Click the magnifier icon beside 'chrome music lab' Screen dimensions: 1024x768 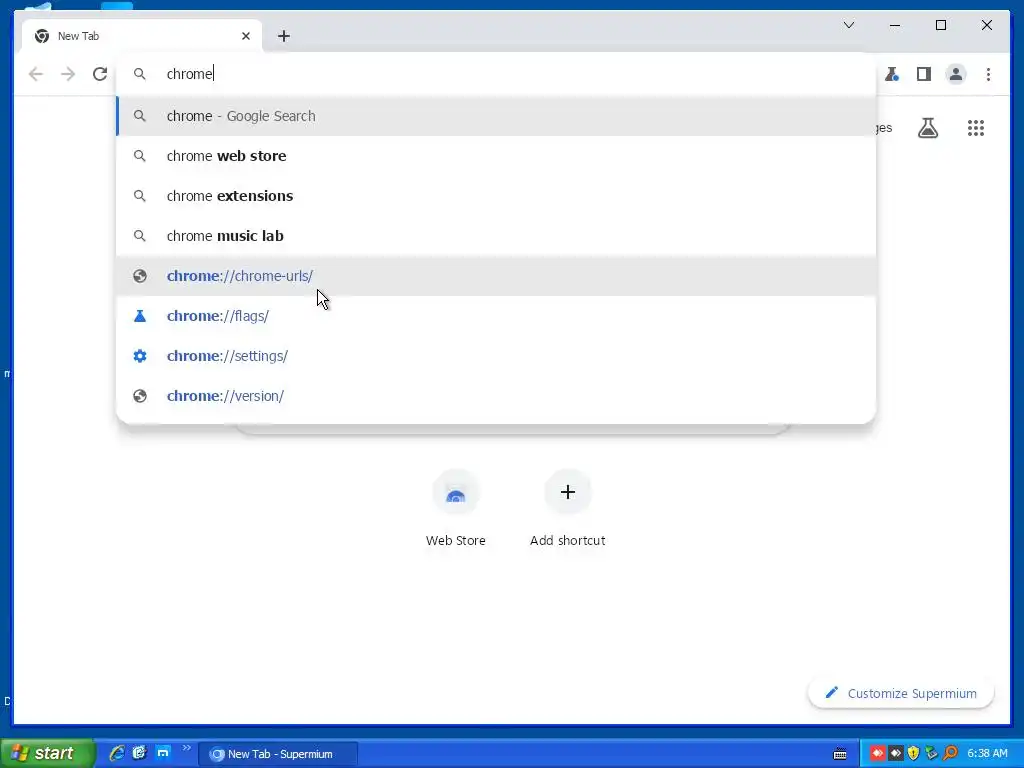(140, 236)
